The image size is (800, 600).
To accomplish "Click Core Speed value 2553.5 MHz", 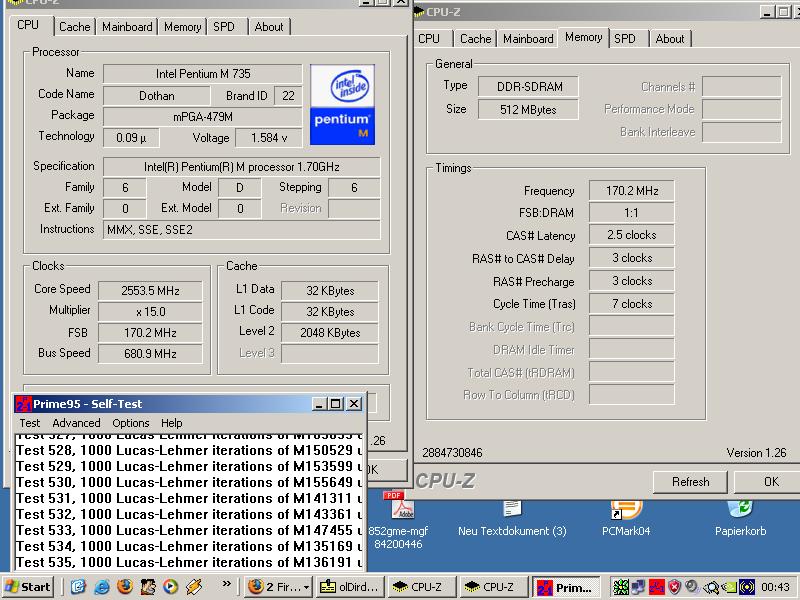I will tap(150, 291).
